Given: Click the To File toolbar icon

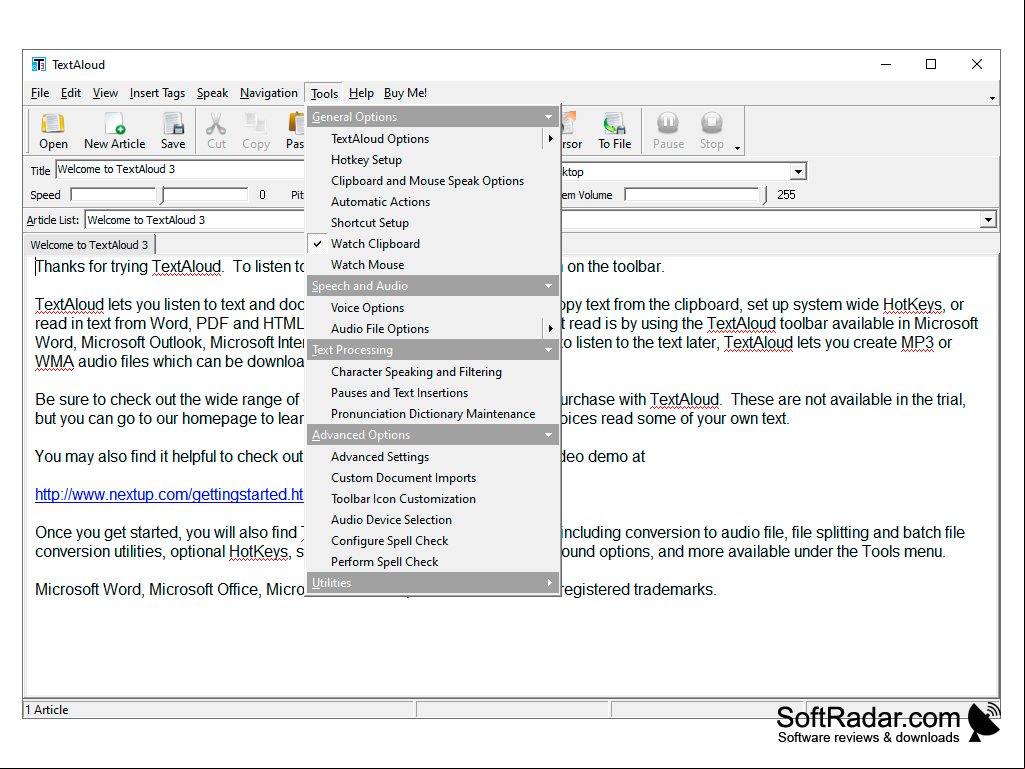Looking at the screenshot, I should click(x=614, y=131).
